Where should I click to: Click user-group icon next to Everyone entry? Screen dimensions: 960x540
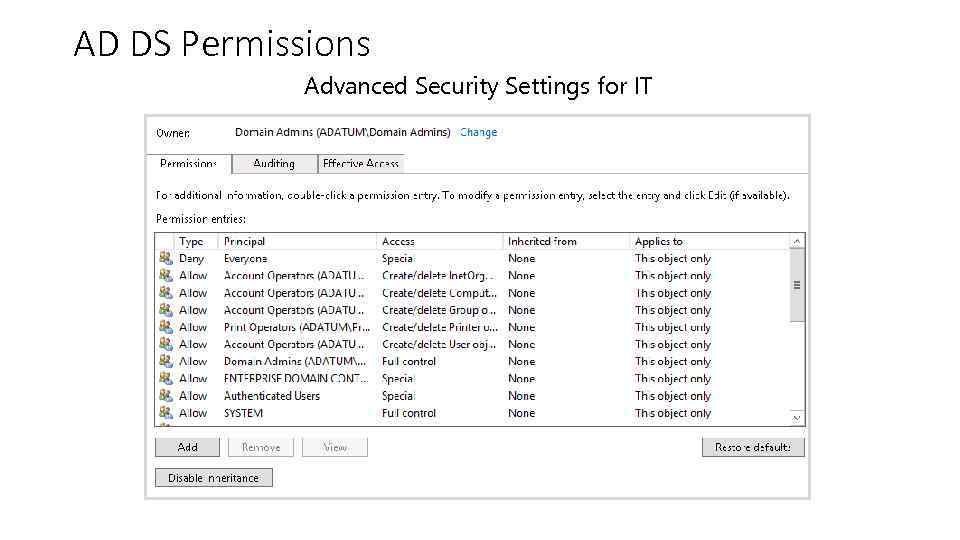pos(166,258)
